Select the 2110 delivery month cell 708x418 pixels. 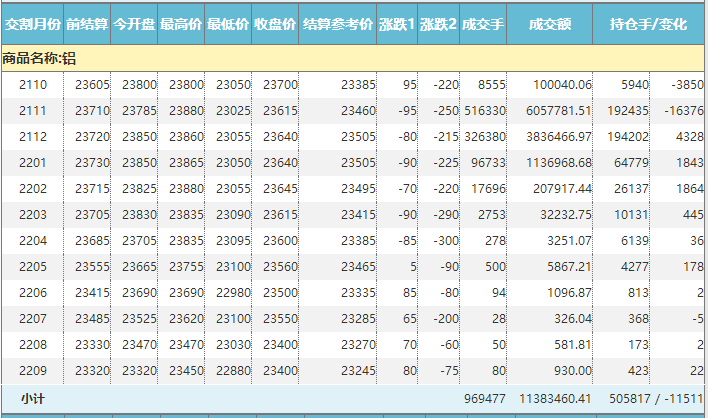[x=33, y=85]
